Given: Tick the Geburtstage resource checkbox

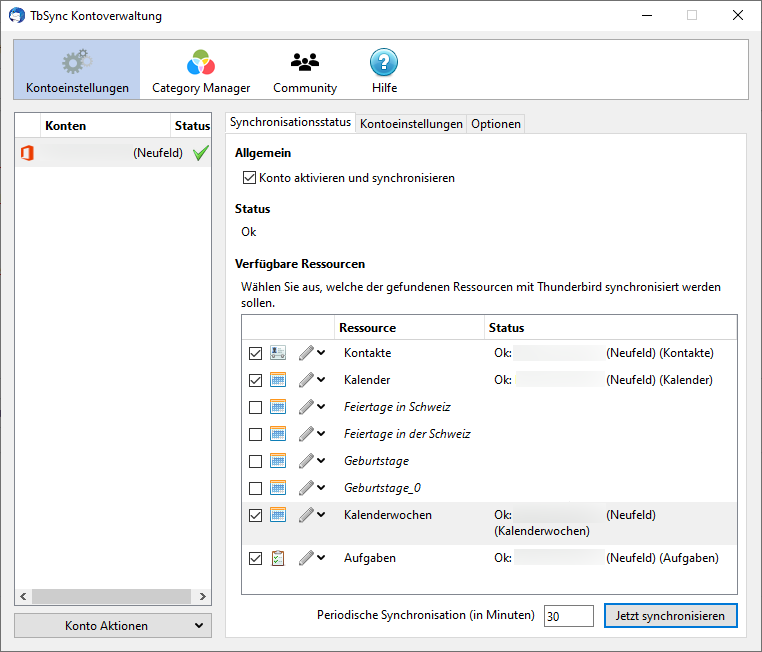Looking at the screenshot, I should (255, 461).
